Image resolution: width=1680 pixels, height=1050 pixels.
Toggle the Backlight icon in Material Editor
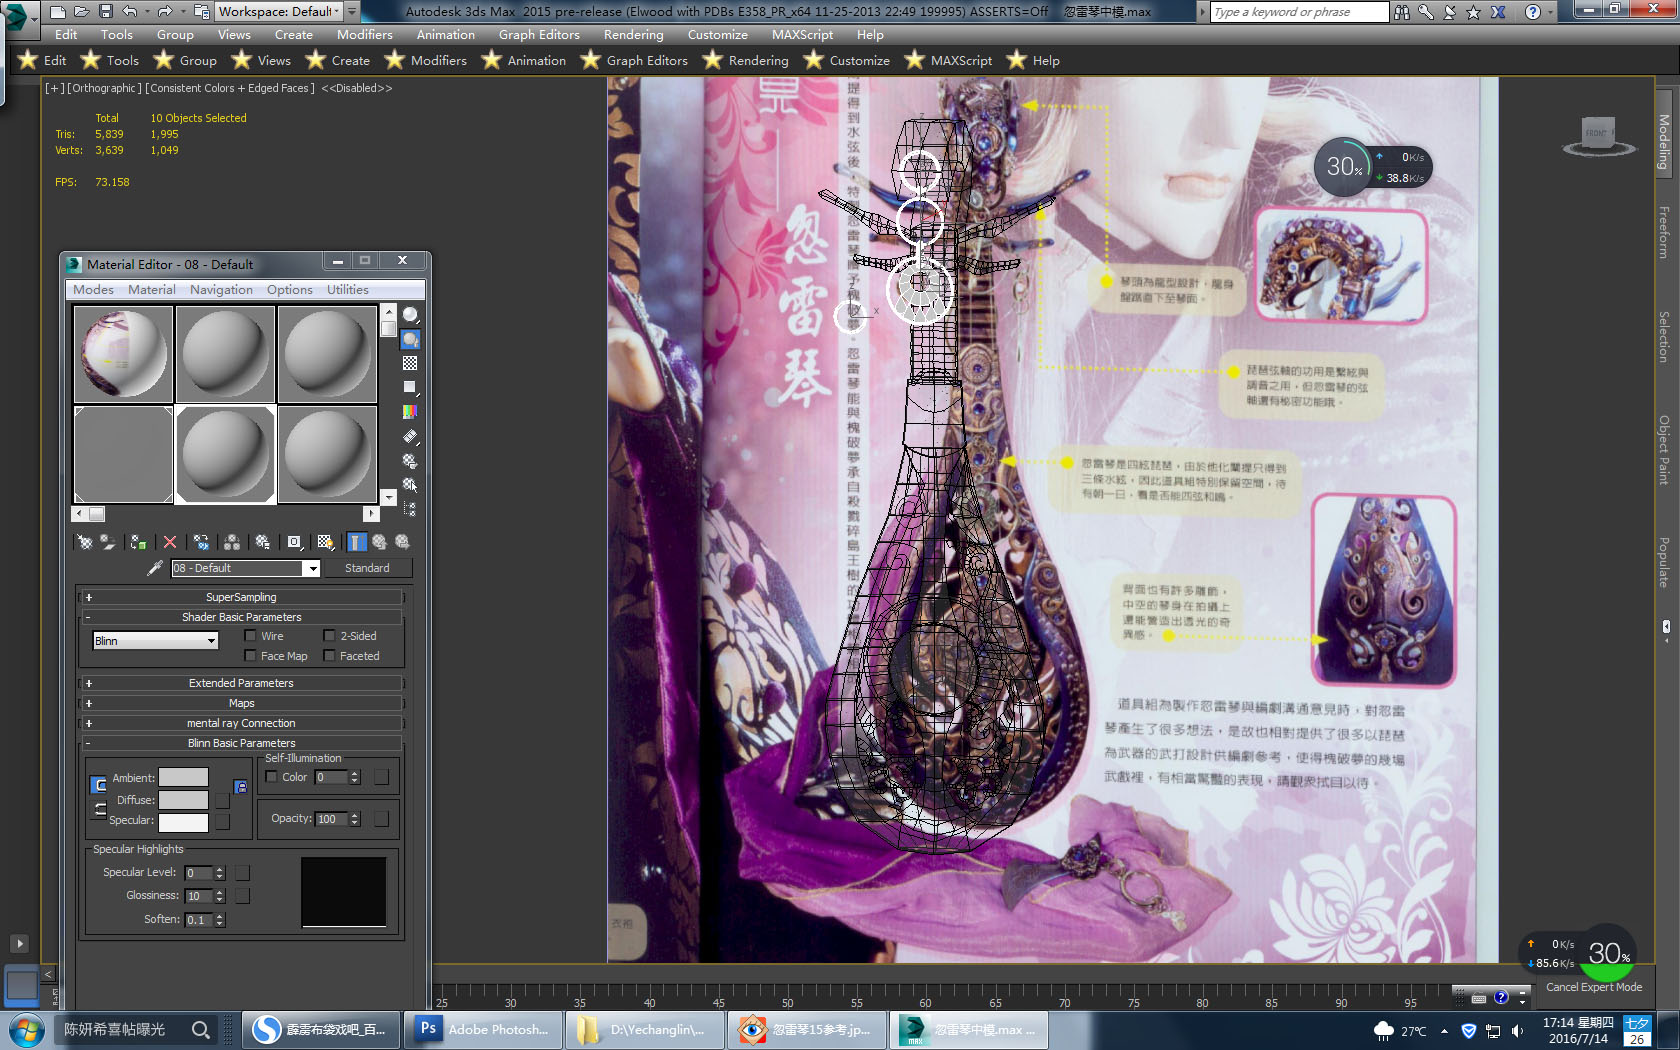(x=410, y=339)
